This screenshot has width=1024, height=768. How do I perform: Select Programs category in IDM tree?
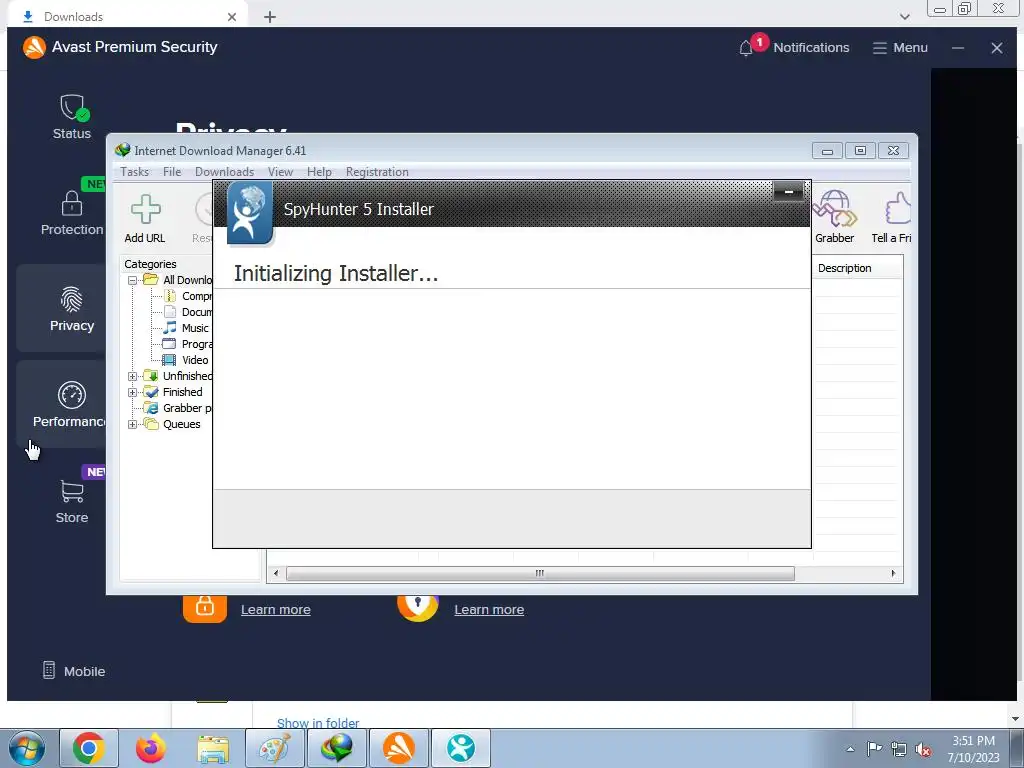pyautogui.click(x=187, y=344)
